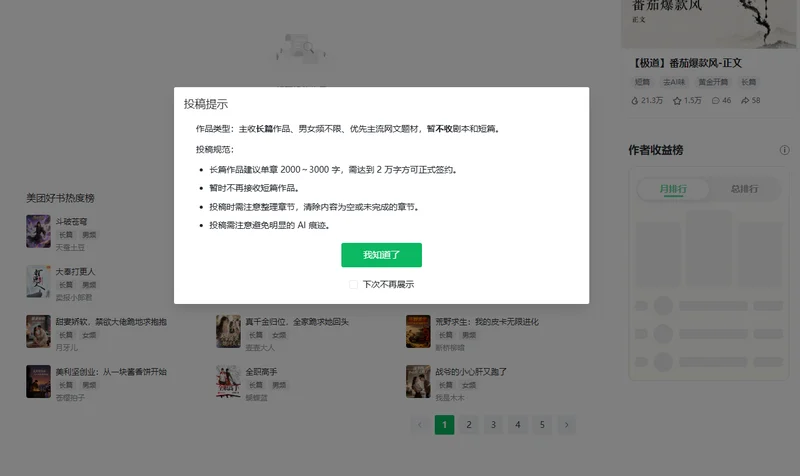Click the 作者收益榜 heading

(x=656, y=150)
